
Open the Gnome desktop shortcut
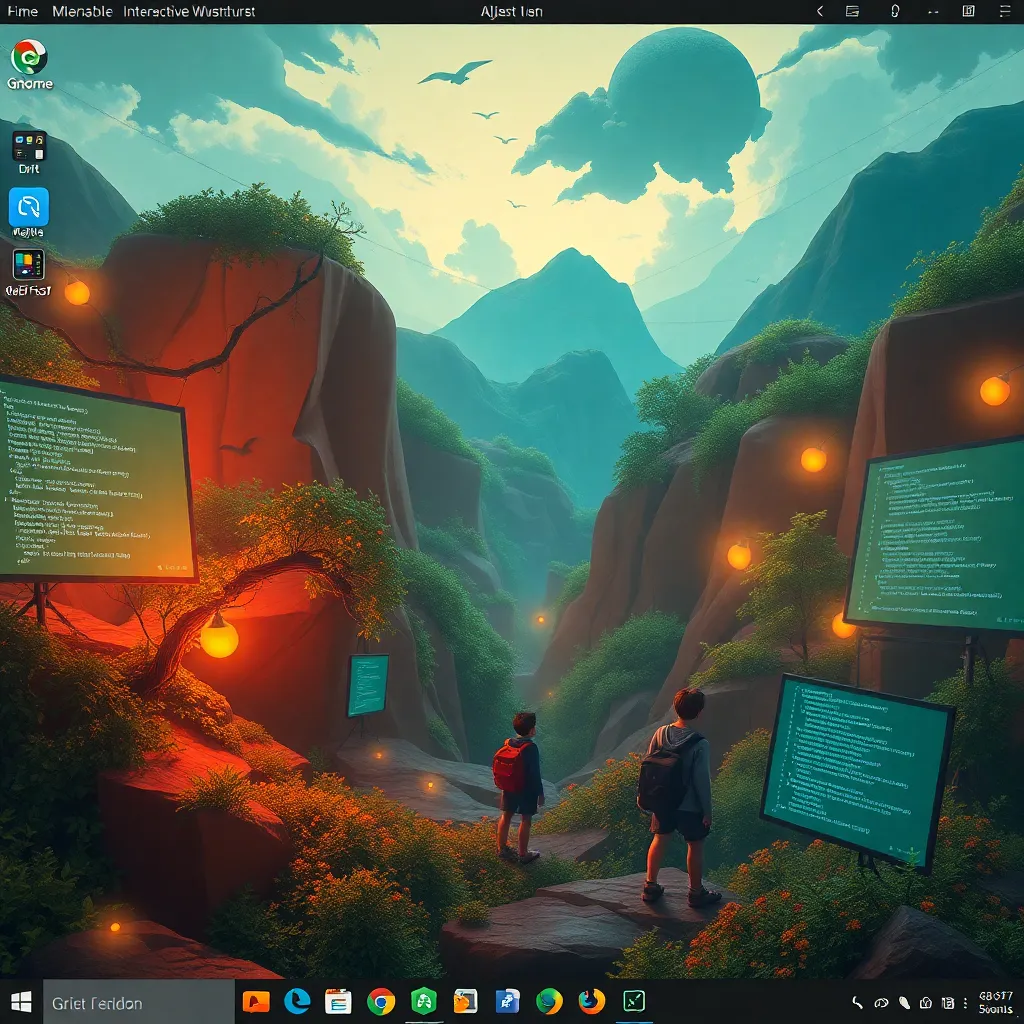point(29,58)
